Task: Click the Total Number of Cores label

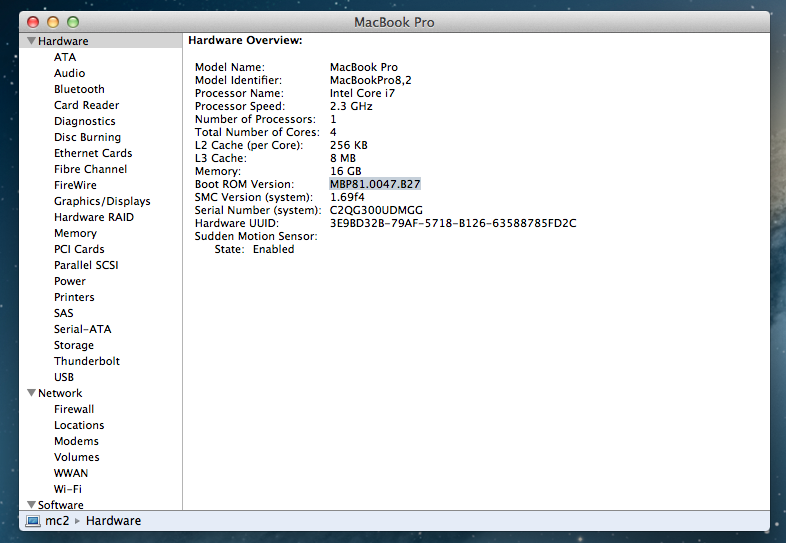Action: click(257, 132)
